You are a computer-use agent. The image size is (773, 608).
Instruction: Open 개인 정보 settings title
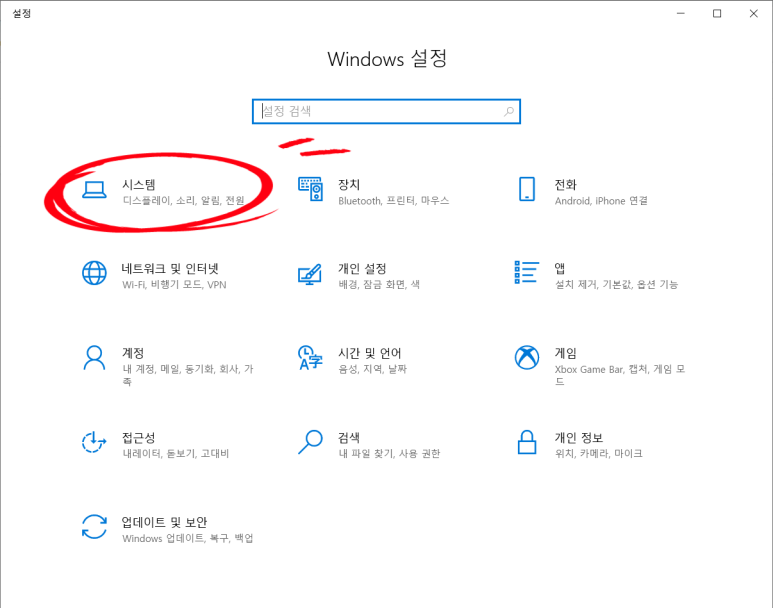pyautogui.click(x=579, y=438)
